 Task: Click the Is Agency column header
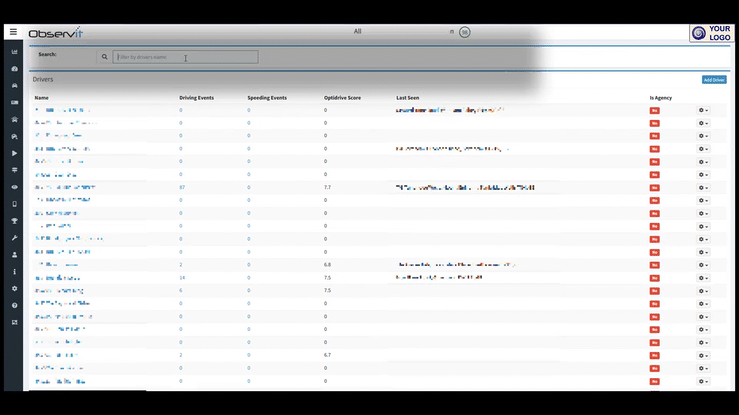click(x=661, y=98)
